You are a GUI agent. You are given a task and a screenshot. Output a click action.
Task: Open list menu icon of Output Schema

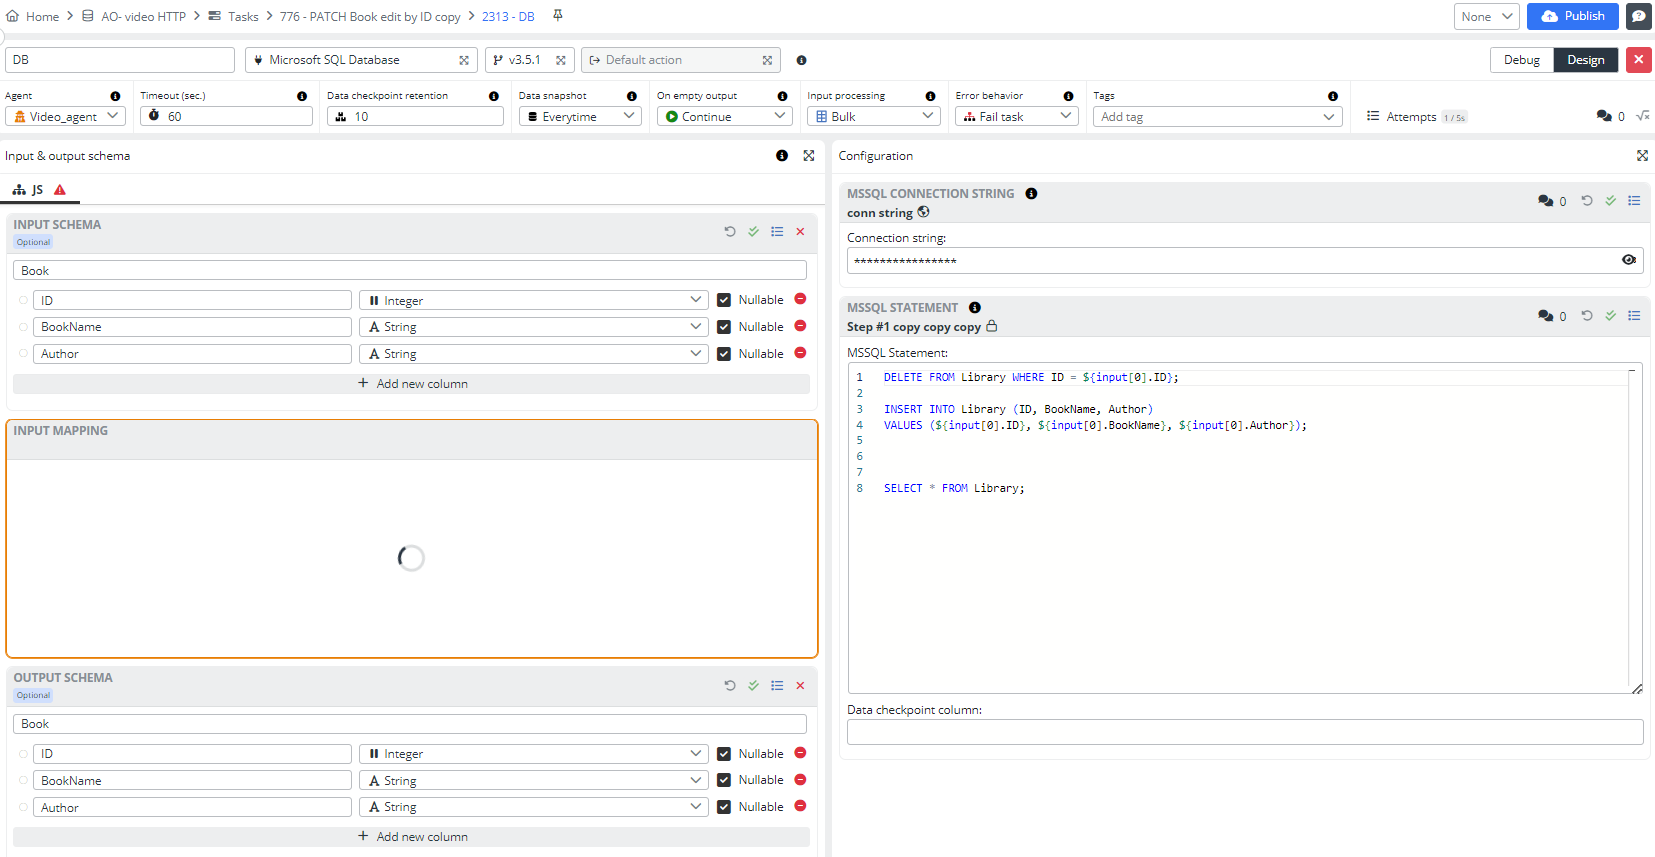click(x=777, y=686)
